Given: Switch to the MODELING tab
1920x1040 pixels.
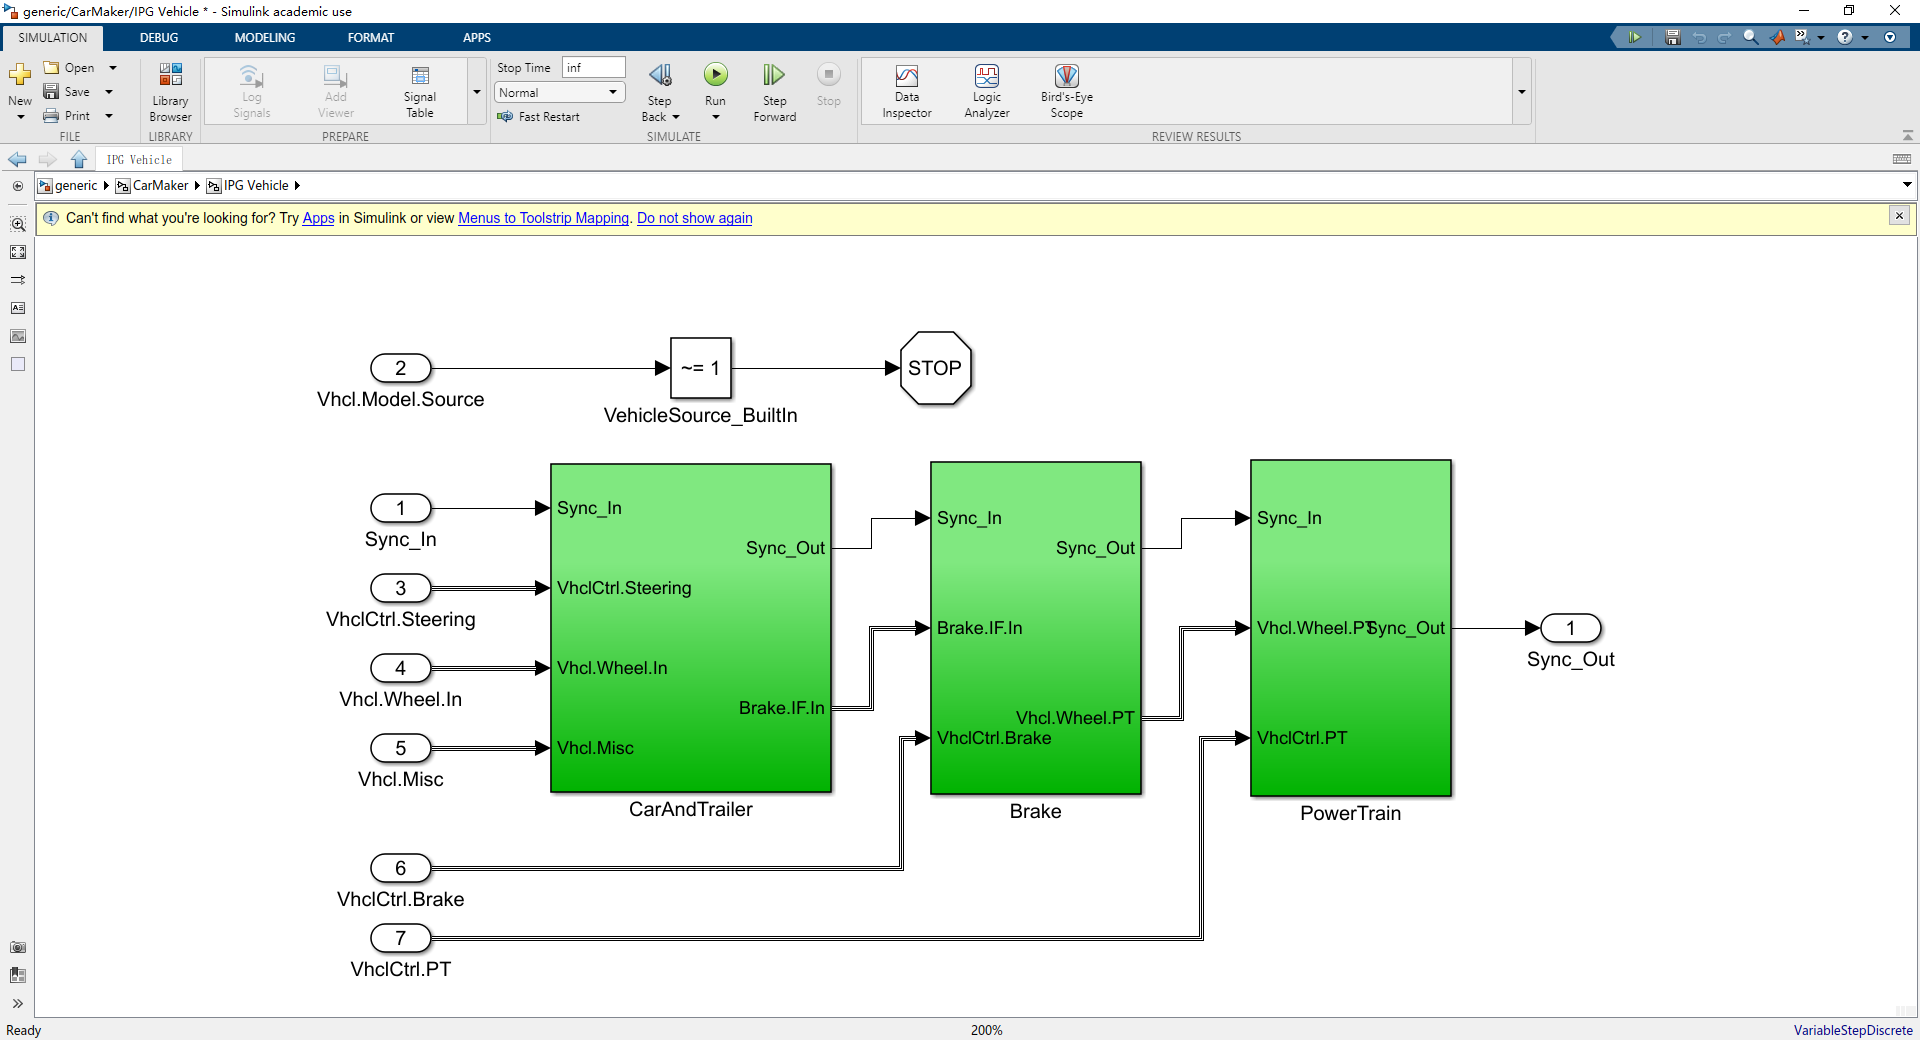Looking at the screenshot, I should click(x=265, y=38).
